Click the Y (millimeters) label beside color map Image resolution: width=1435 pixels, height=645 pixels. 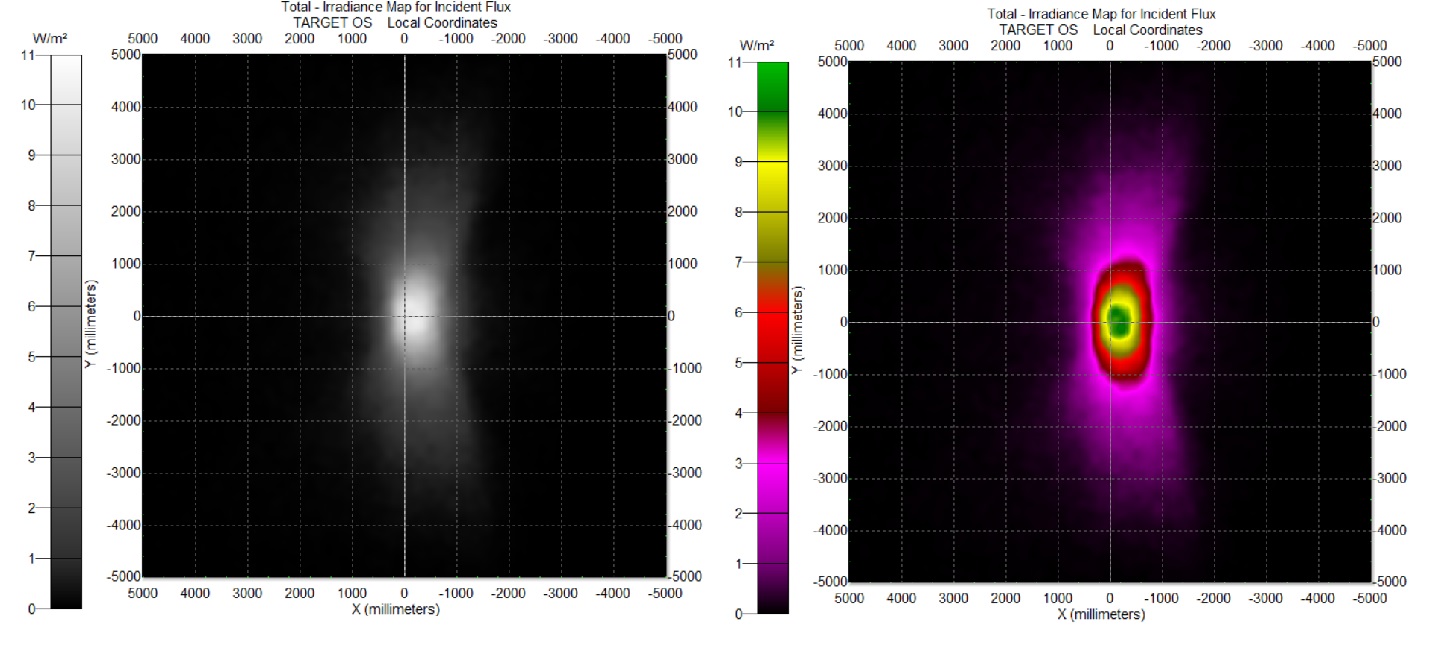(799, 330)
